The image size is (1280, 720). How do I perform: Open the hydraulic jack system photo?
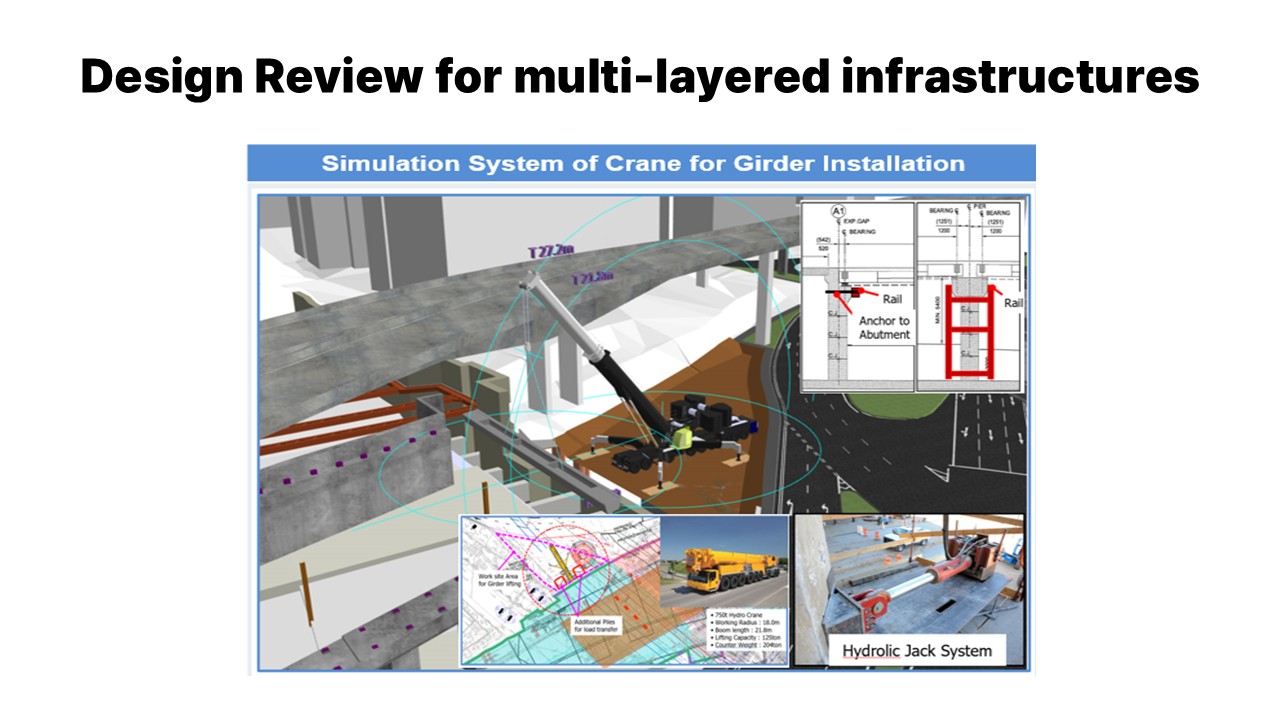pyautogui.click(x=908, y=590)
